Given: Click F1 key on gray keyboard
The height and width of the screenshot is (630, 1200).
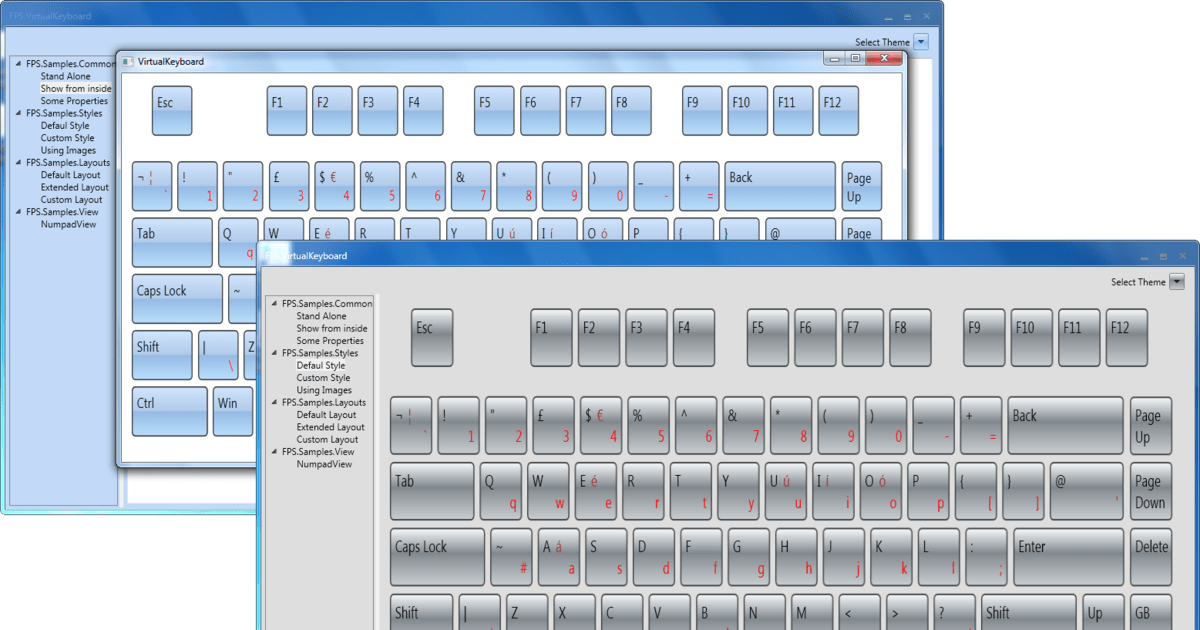Looking at the screenshot, I should 551,338.
